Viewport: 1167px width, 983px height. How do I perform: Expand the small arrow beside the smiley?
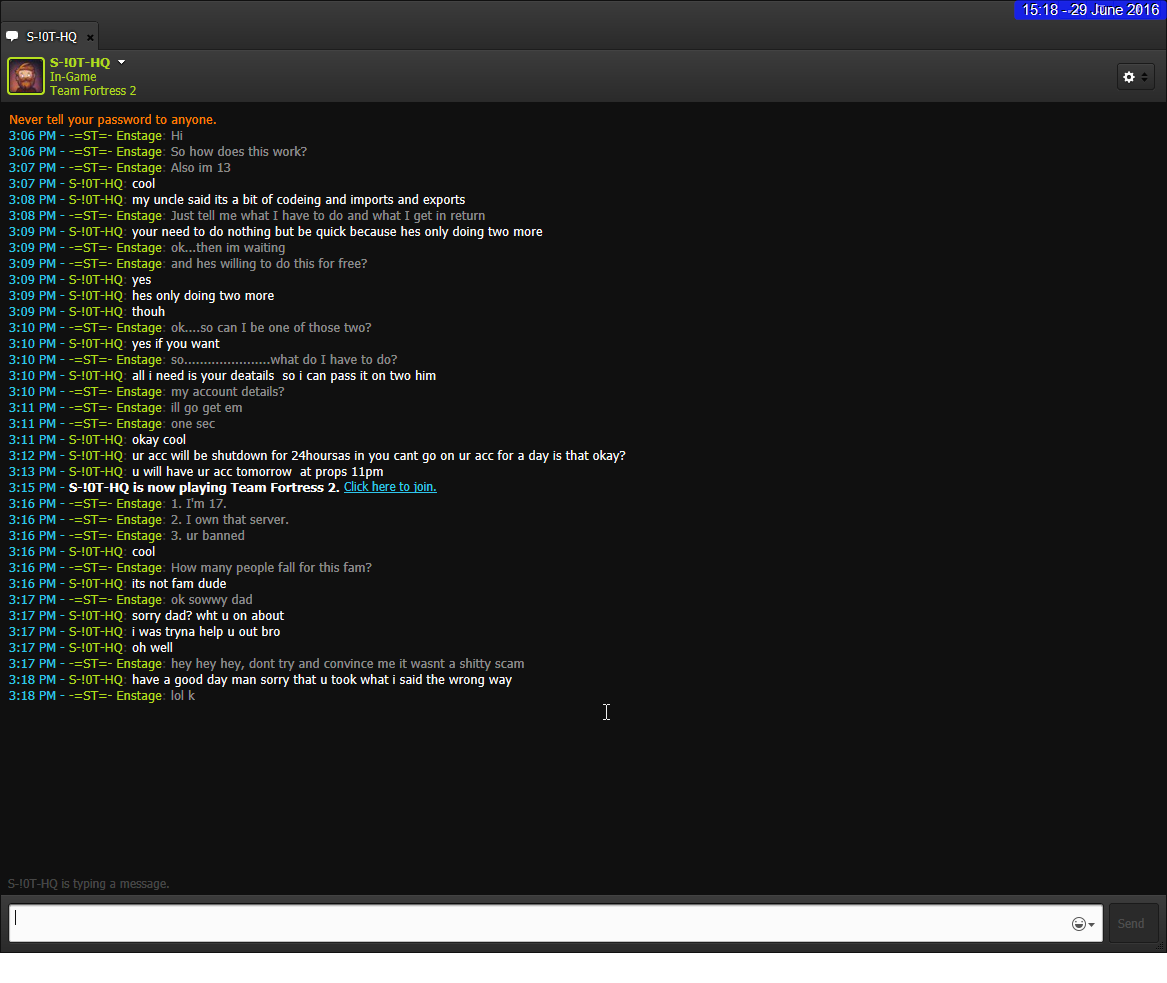[1091, 924]
